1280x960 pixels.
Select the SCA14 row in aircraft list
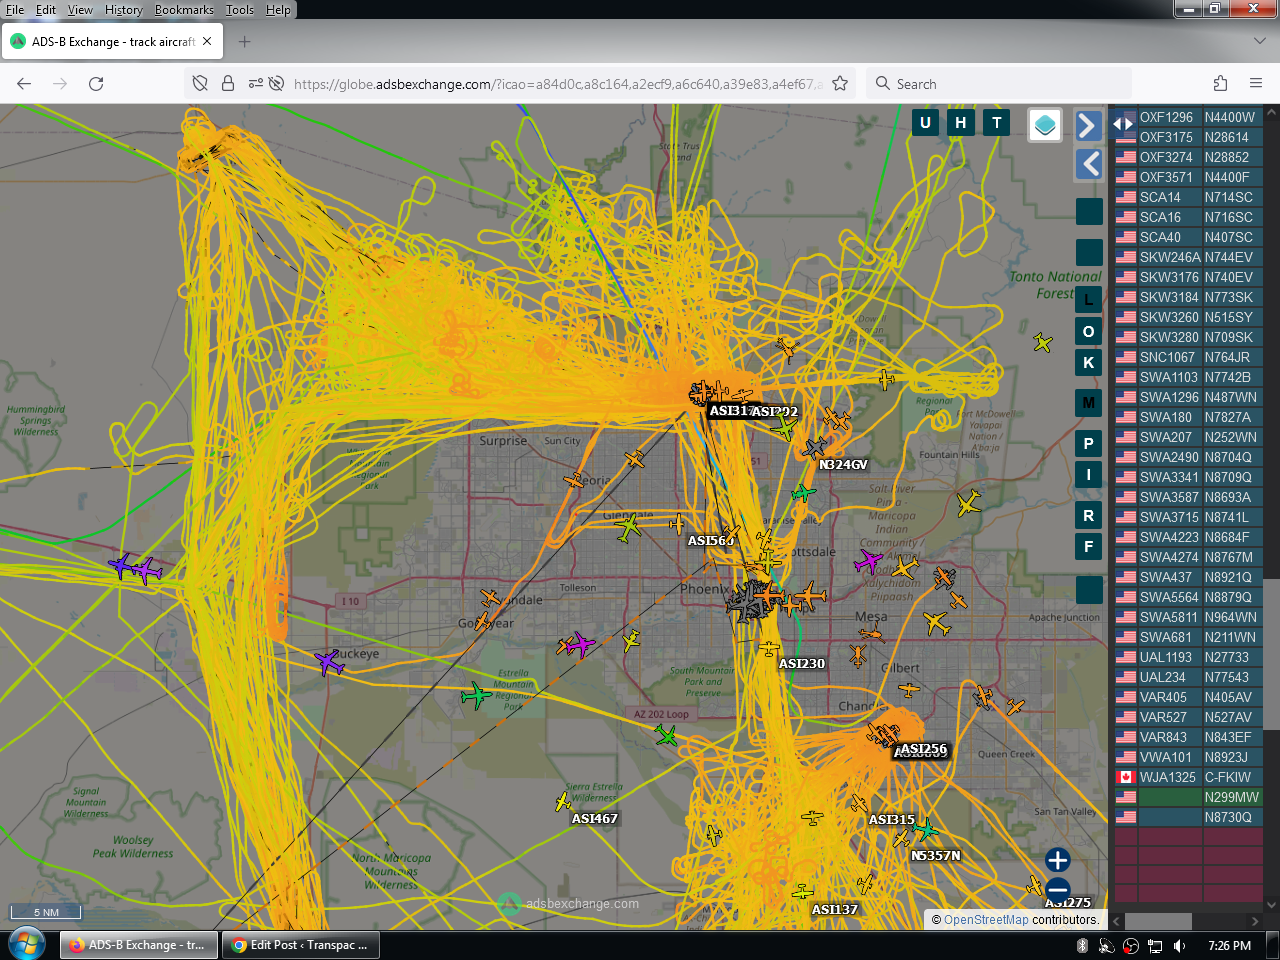[1189, 197]
